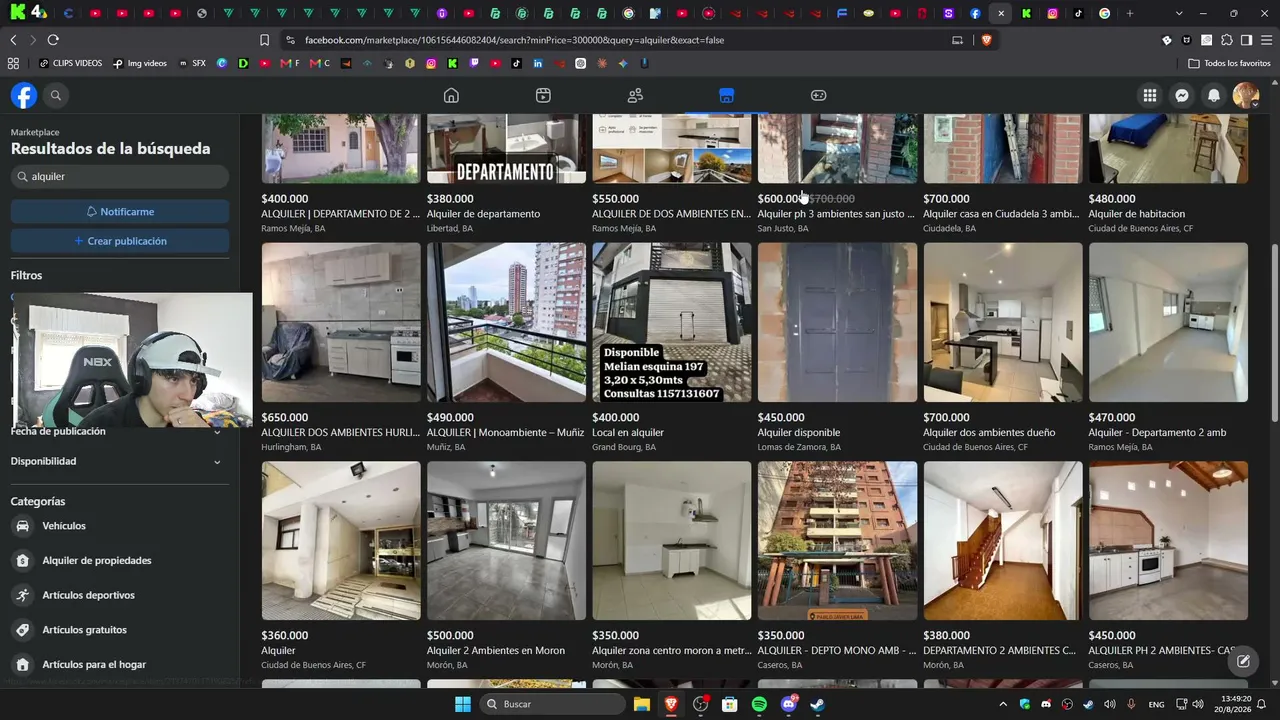Toggle the Brave sidebar panel icon

[x=1246, y=40]
